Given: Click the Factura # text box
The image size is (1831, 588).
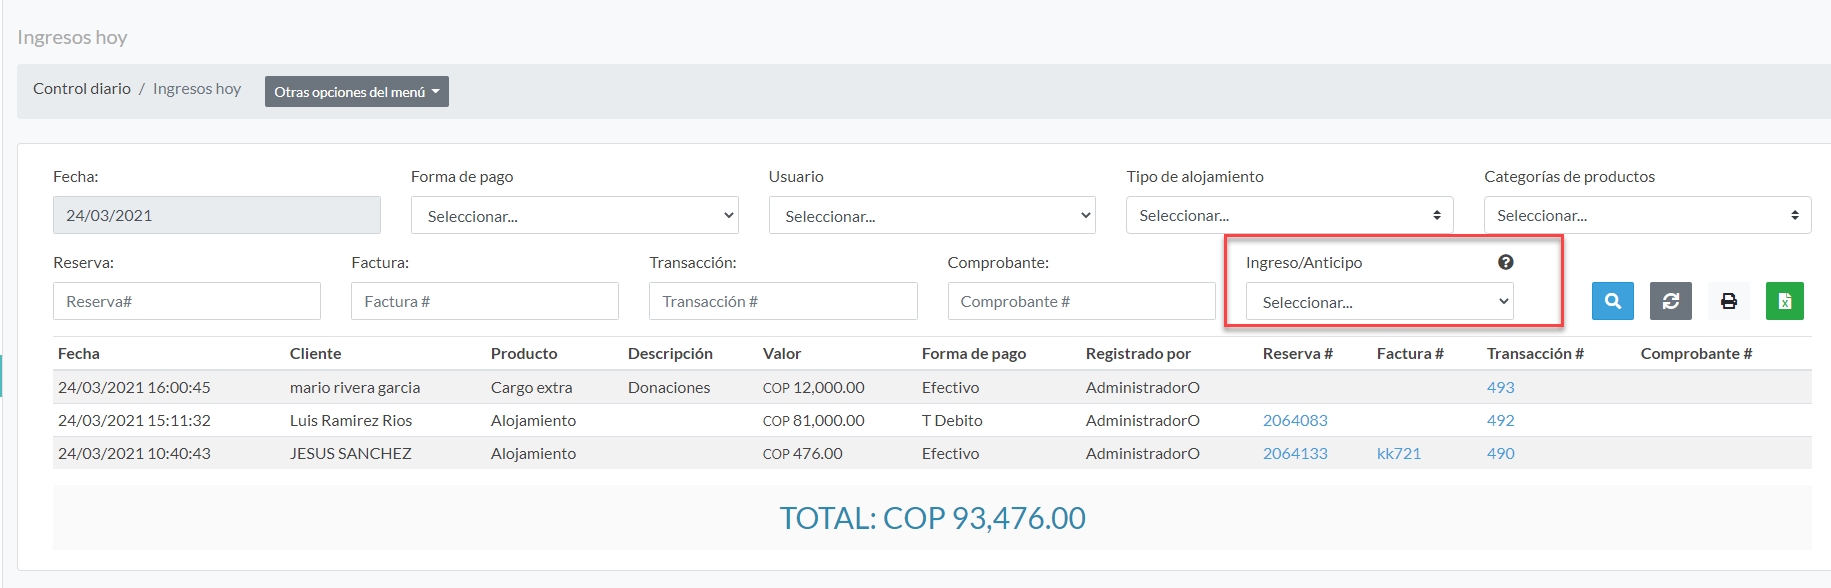Looking at the screenshot, I should [x=484, y=302].
